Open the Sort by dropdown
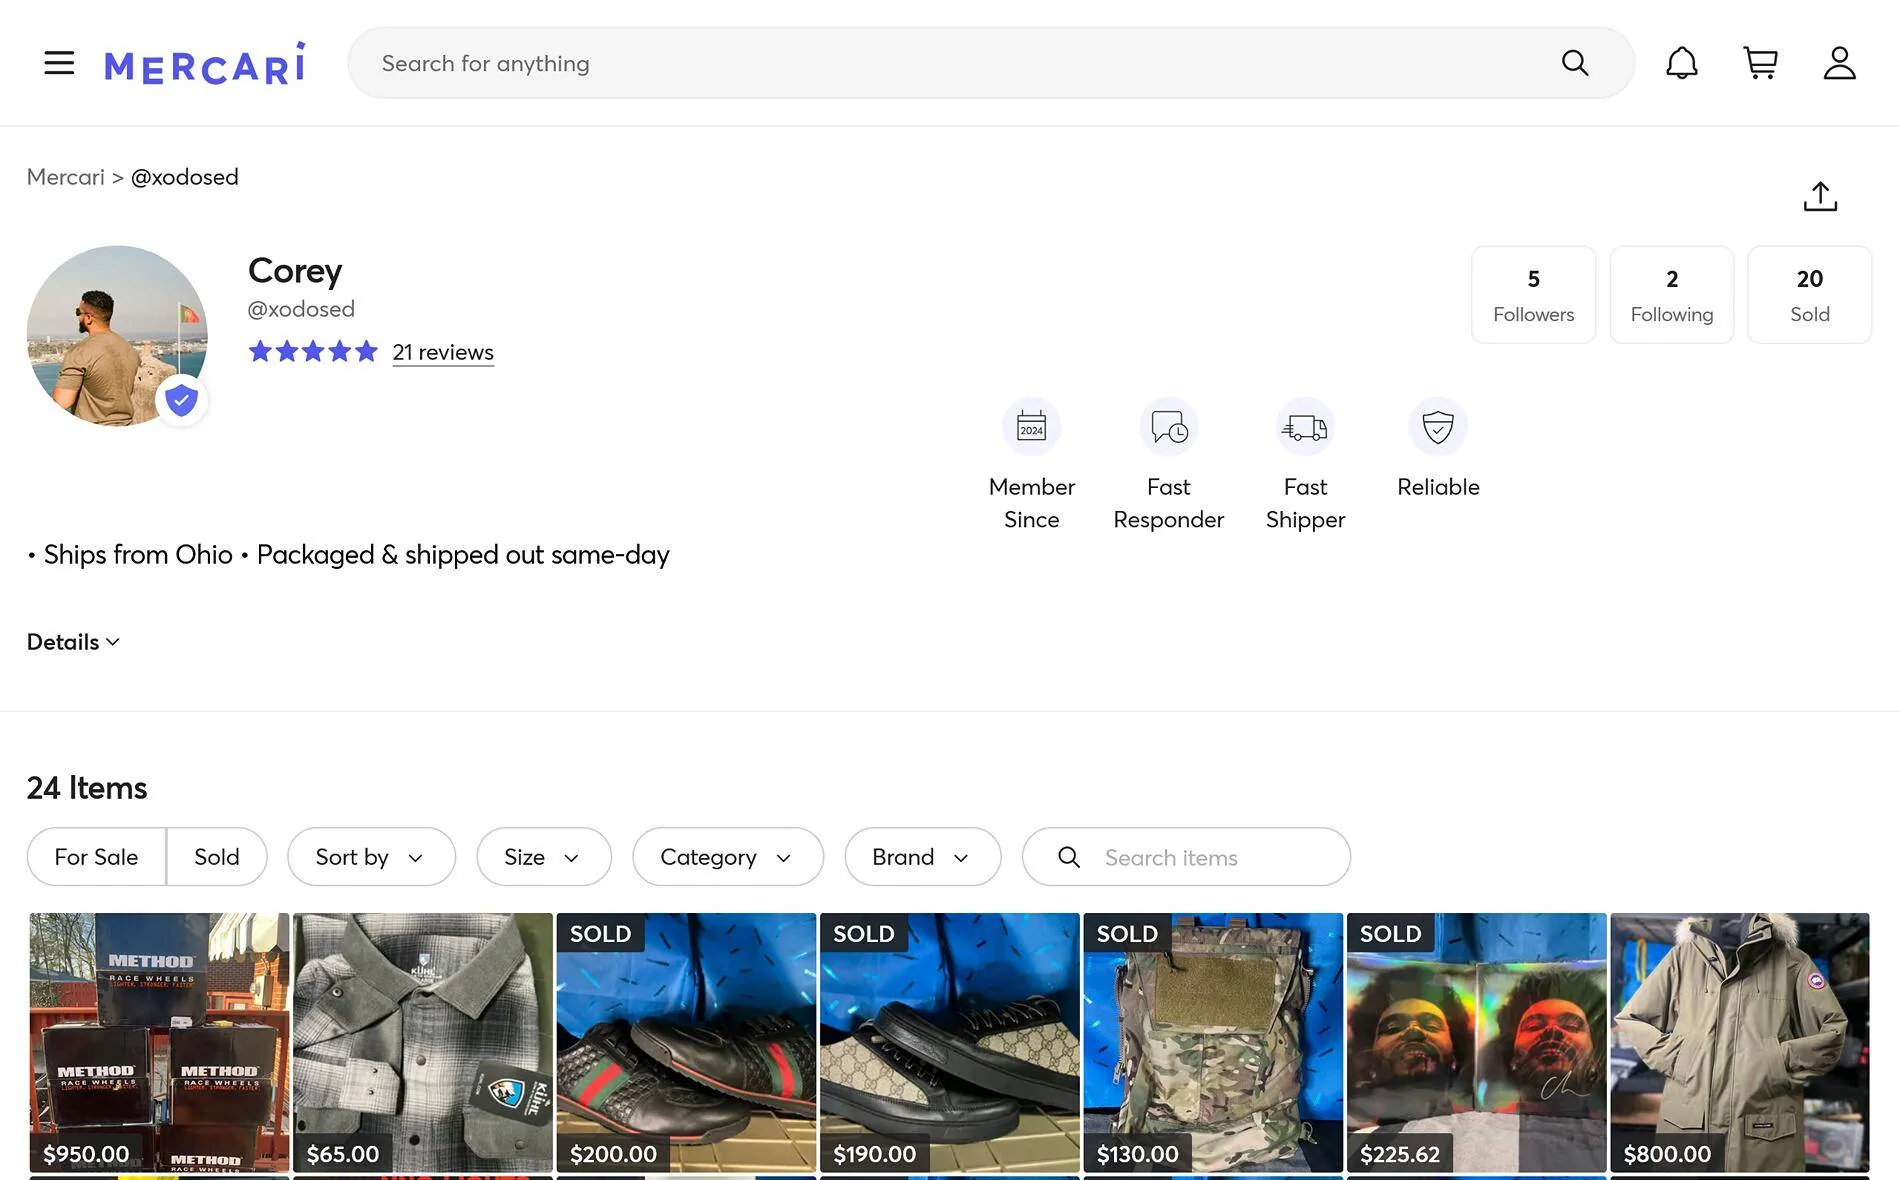The image size is (1900, 1180). [x=371, y=857]
